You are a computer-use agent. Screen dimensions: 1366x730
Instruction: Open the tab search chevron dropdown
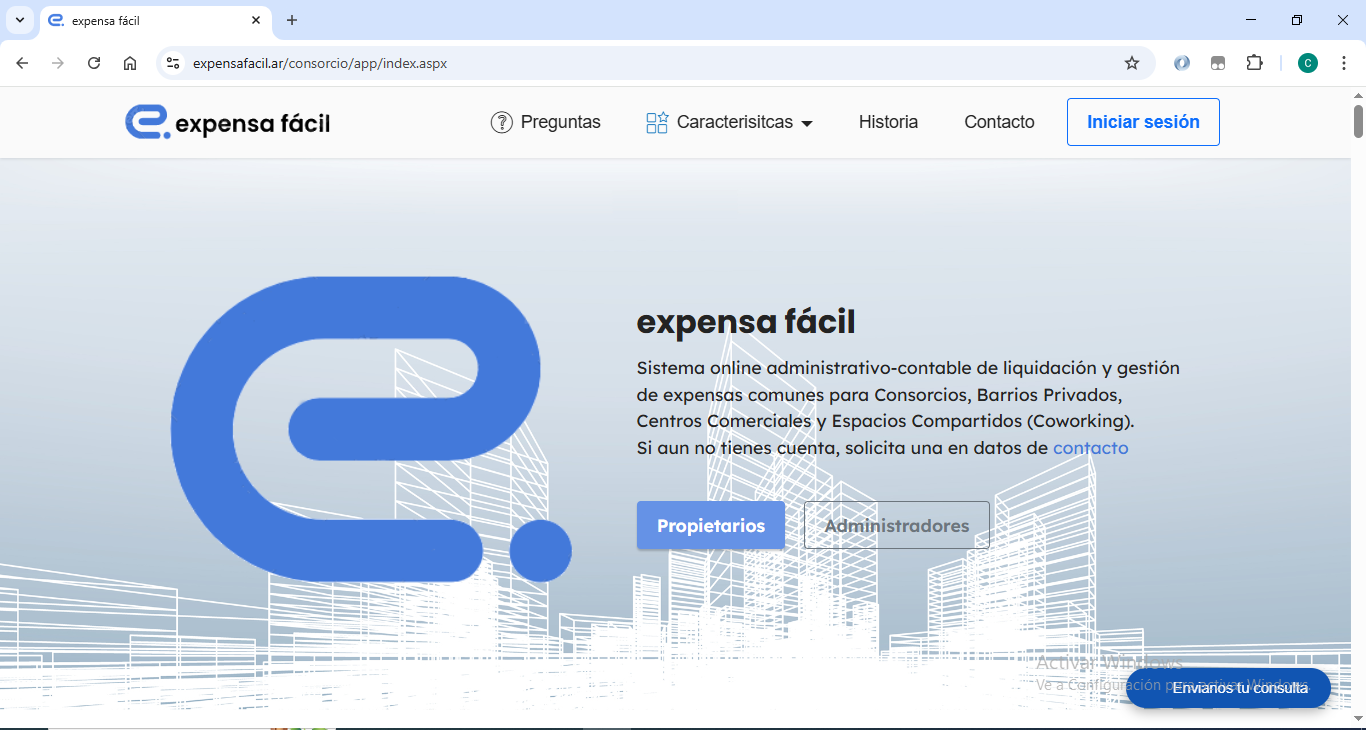[19, 20]
